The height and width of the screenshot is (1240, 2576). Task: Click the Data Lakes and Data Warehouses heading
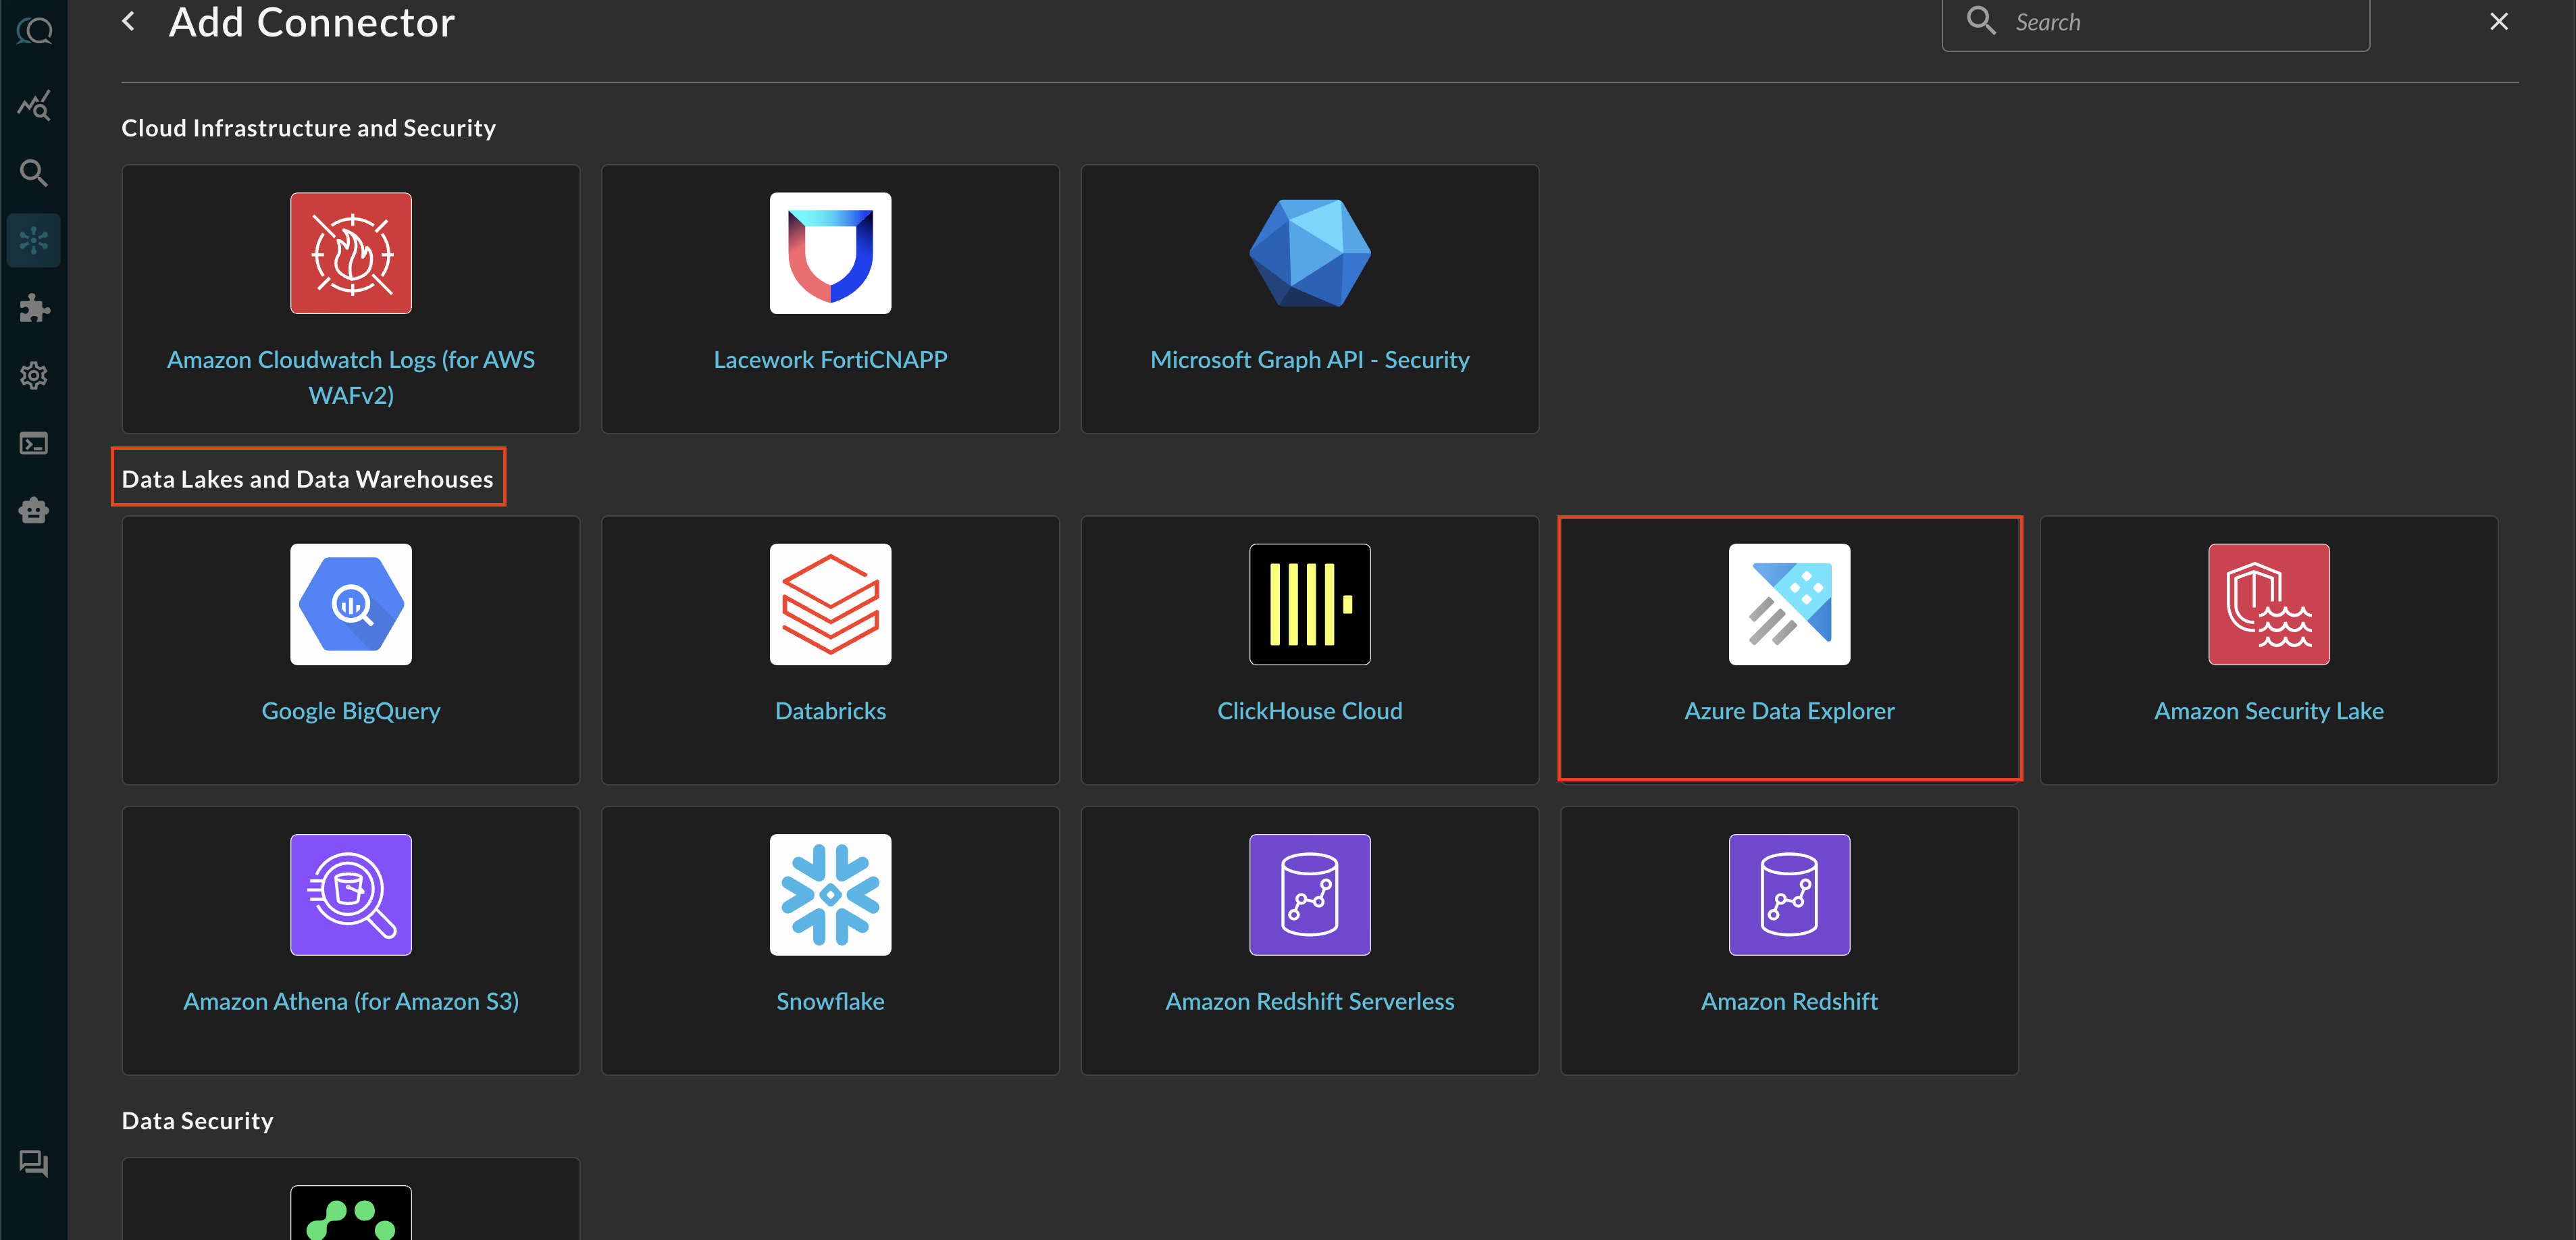pos(307,479)
